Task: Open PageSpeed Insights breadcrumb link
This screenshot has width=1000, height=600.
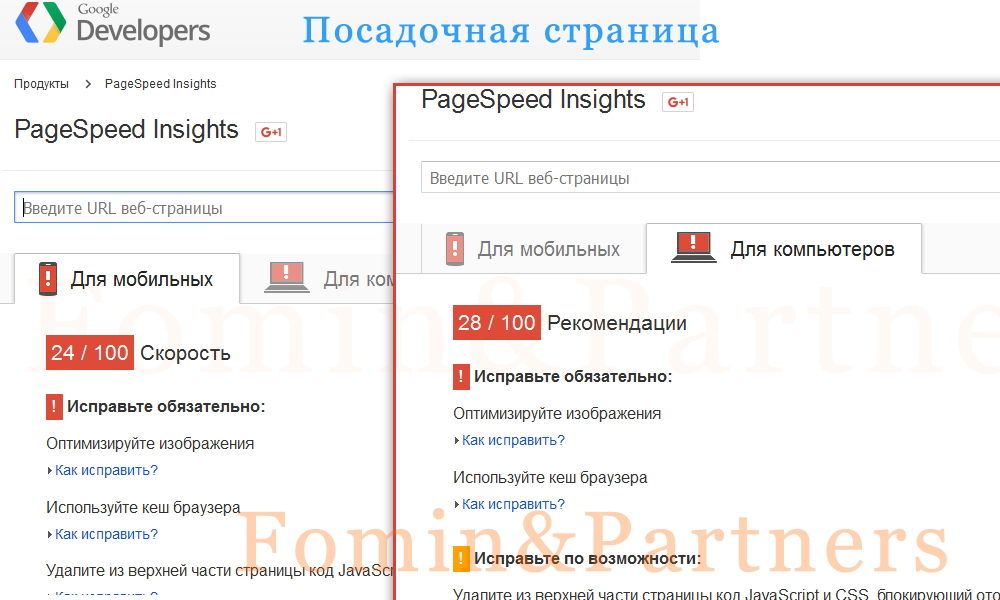Action: tap(161, 84)
